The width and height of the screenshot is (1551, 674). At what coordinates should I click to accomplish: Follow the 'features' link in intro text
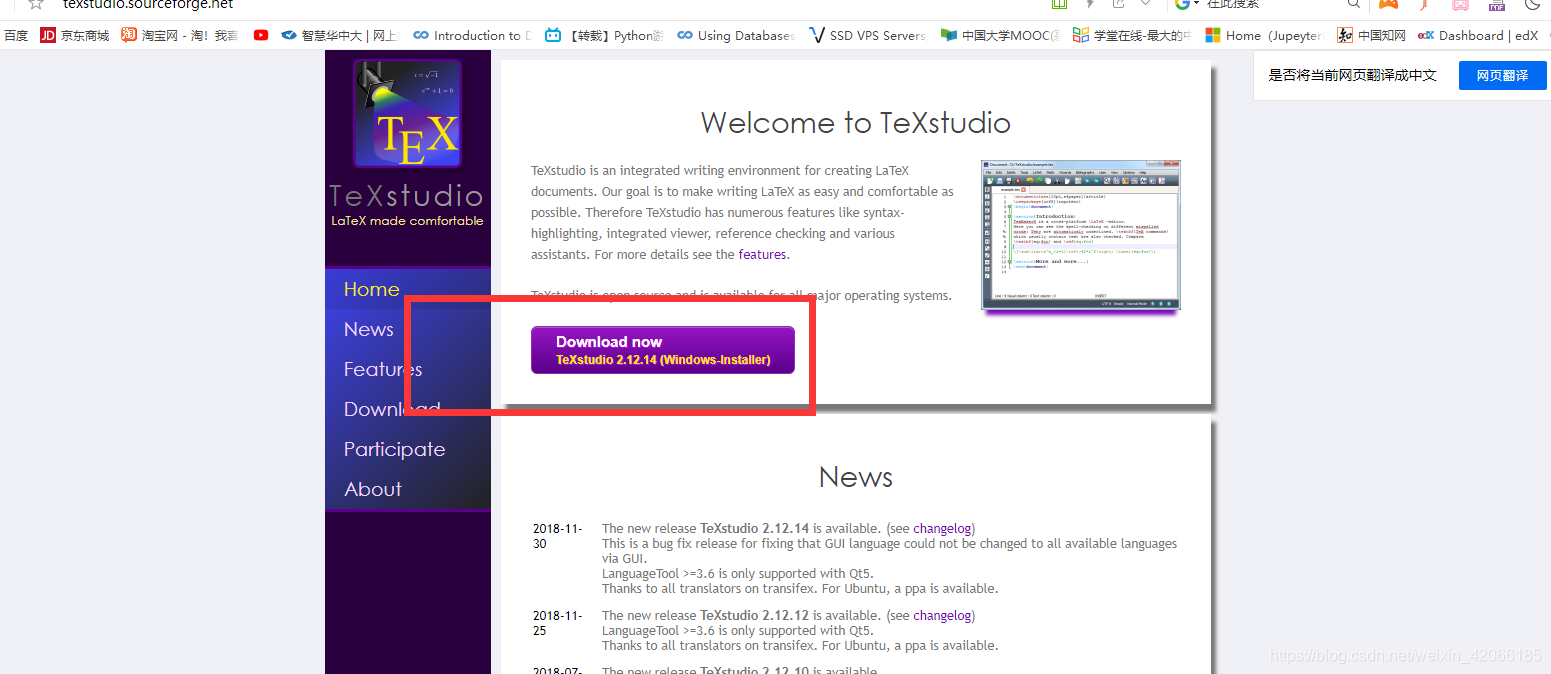pyautogui.click(x=762, y=254)
